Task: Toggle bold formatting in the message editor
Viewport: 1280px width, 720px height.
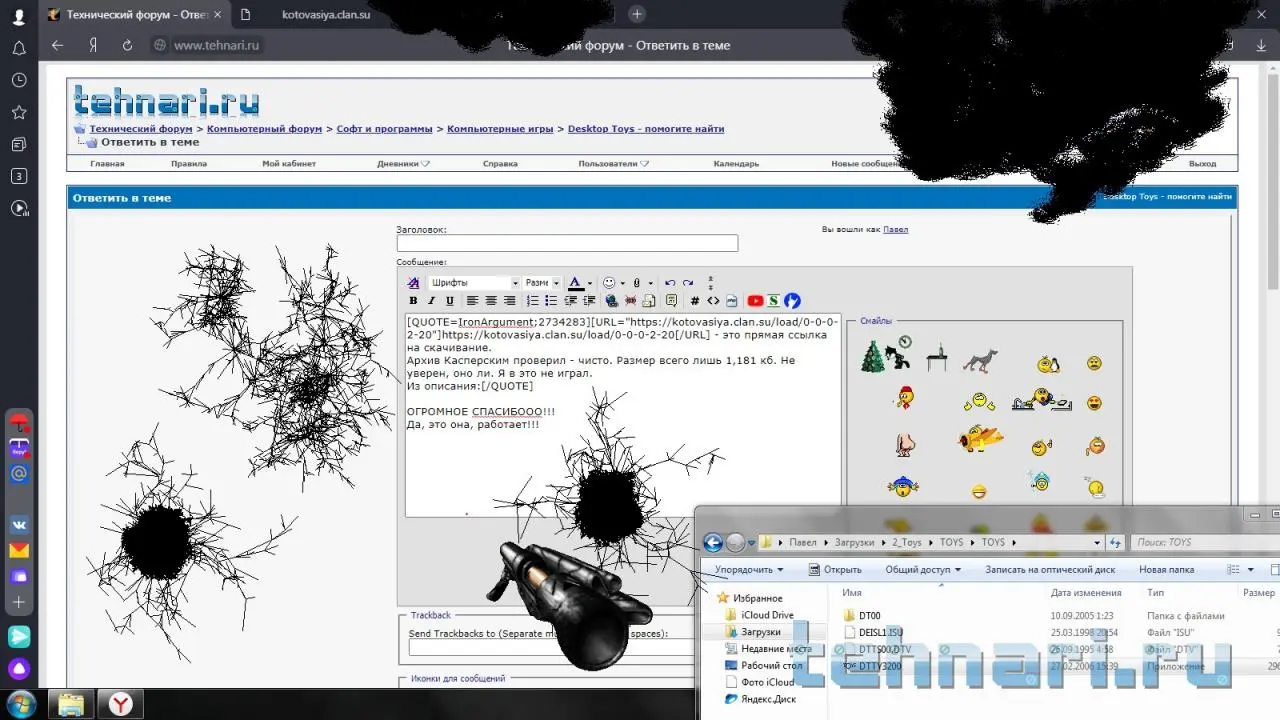Action: click(413, 301)
